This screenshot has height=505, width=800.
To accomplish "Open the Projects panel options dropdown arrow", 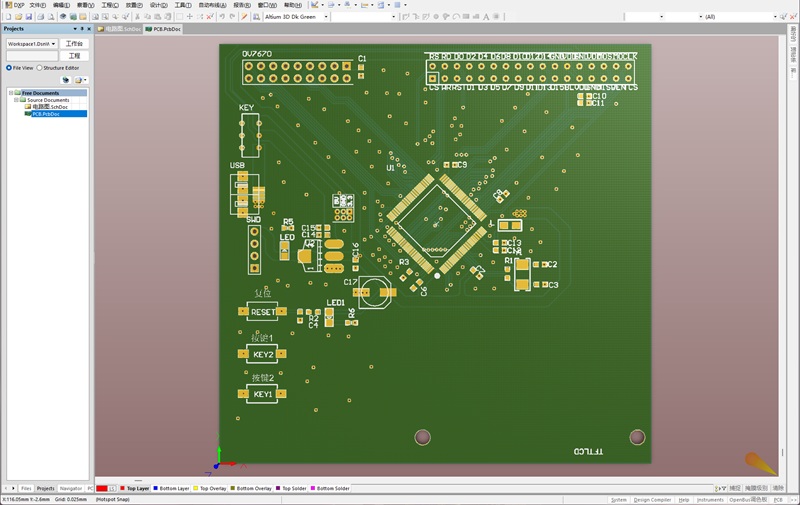I will coord(75,29).
